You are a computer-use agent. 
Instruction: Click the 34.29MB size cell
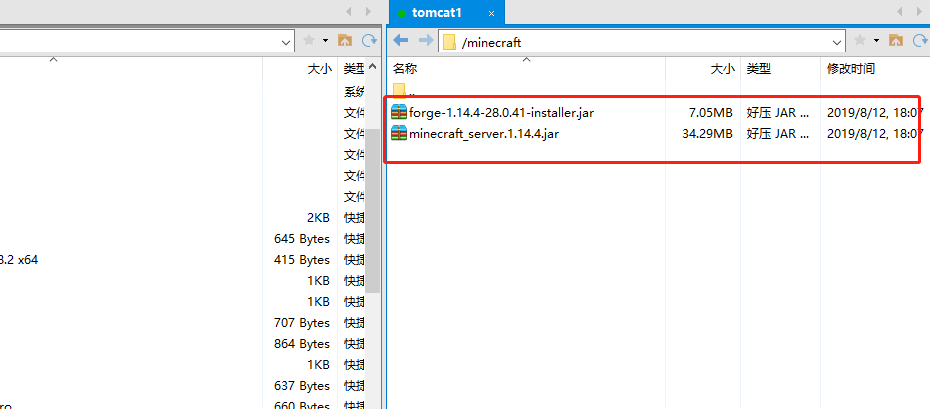pos(707,134)
